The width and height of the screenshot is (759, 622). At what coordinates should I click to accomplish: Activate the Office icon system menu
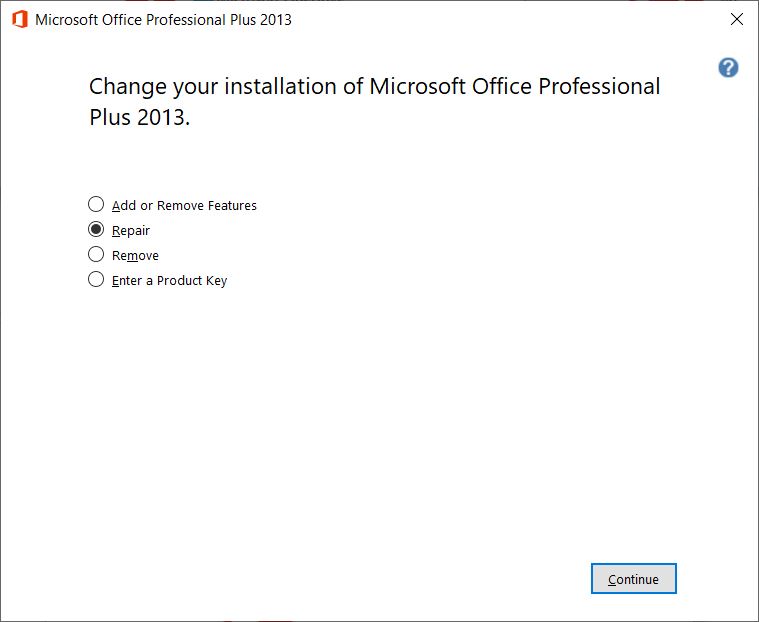pyautogui.click(x=20, y=20)
